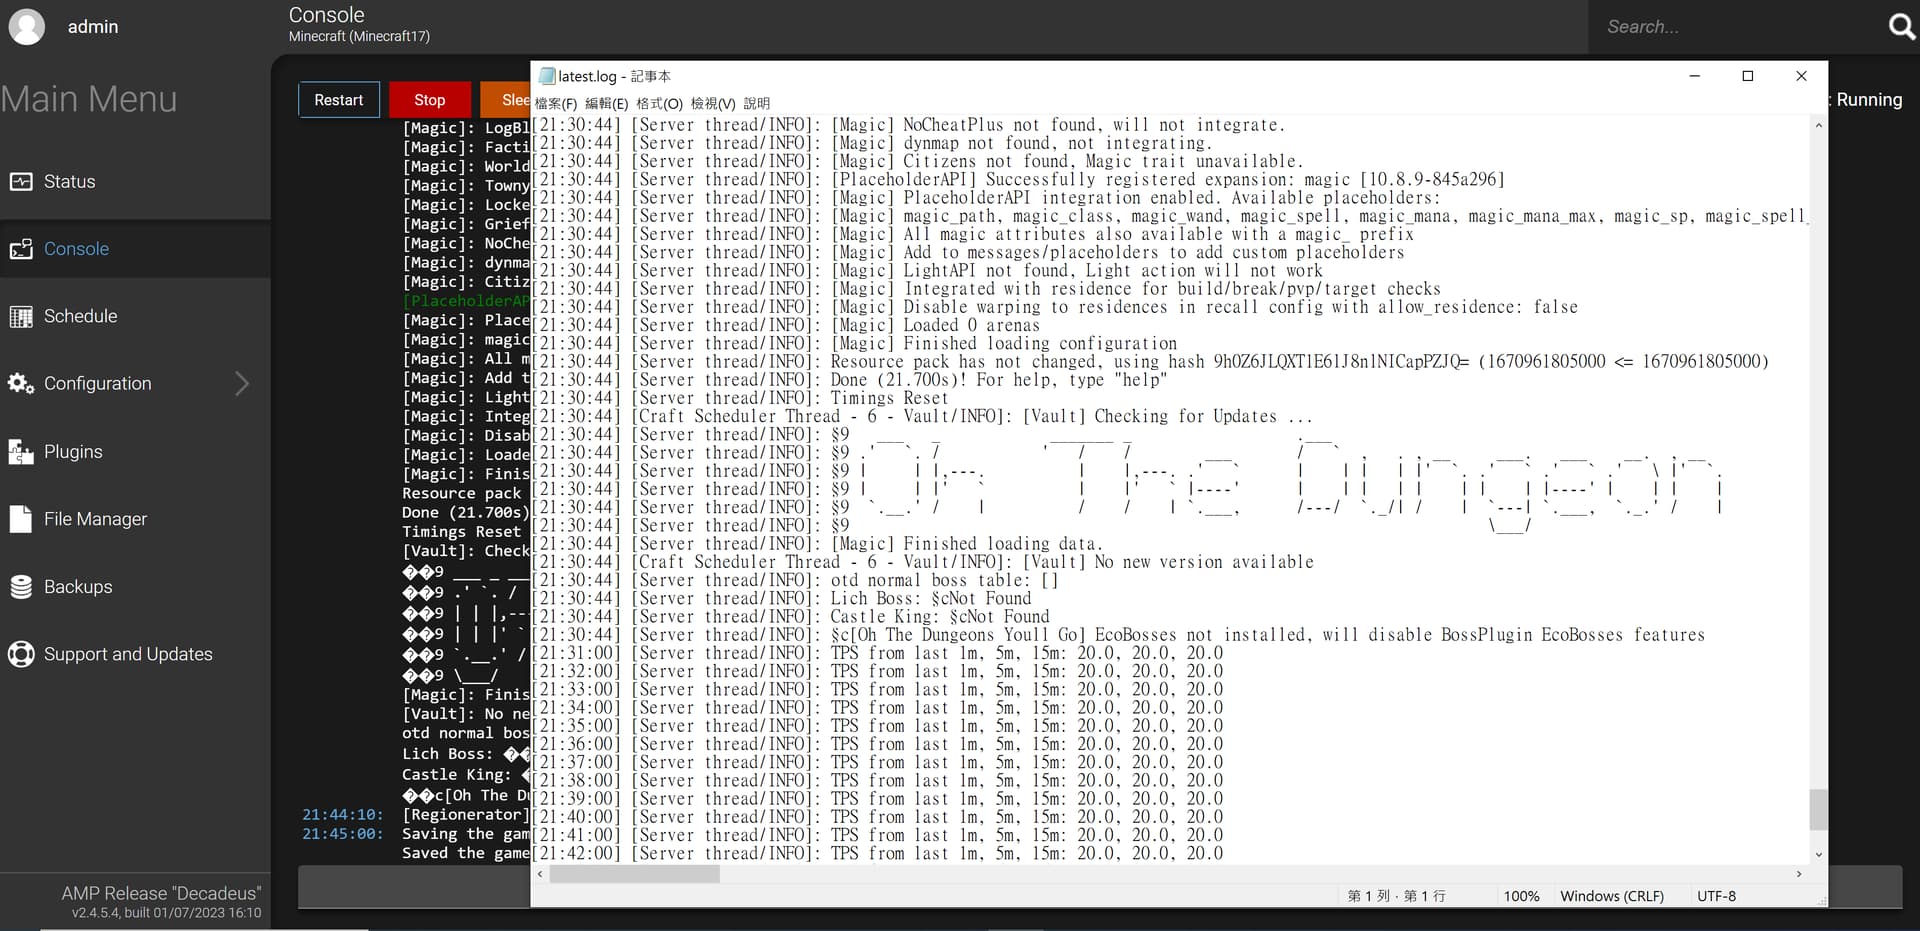Open Notepad 格式(O) menu
Image resolution: width=1920 pixels, height=931 pixels.
pos(659,104)
